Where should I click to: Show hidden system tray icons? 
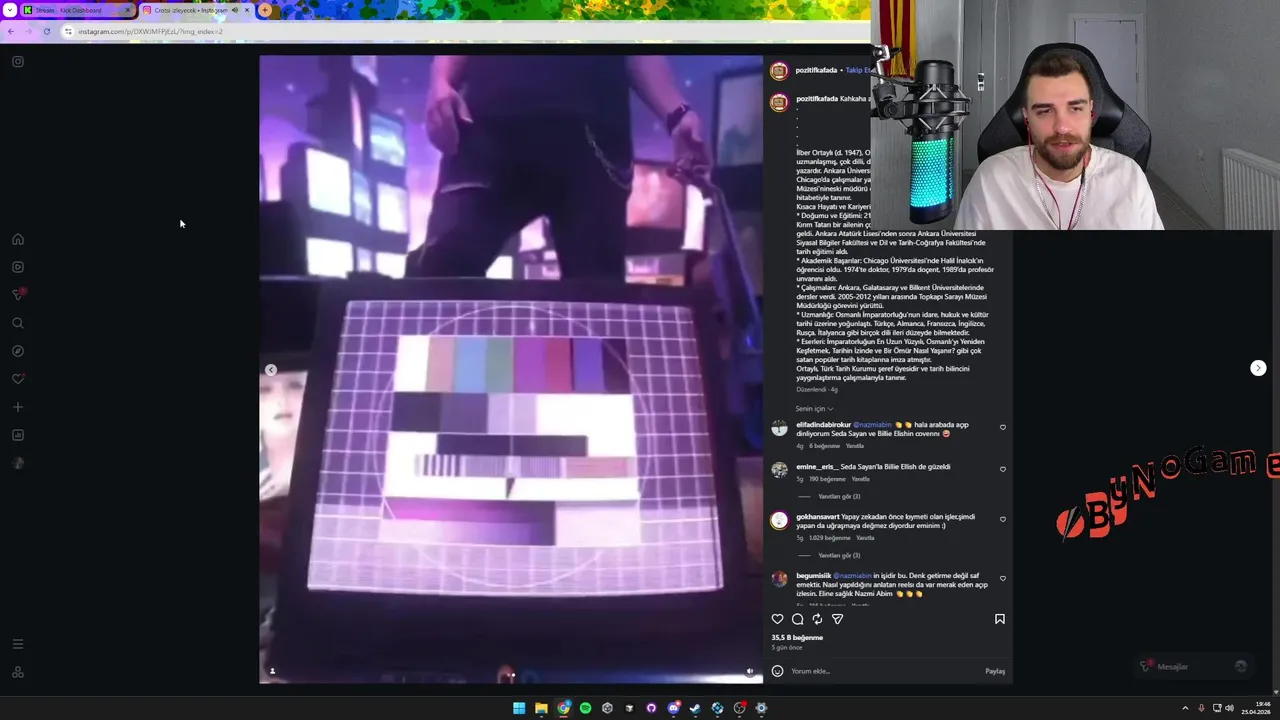pos(1185,708)
